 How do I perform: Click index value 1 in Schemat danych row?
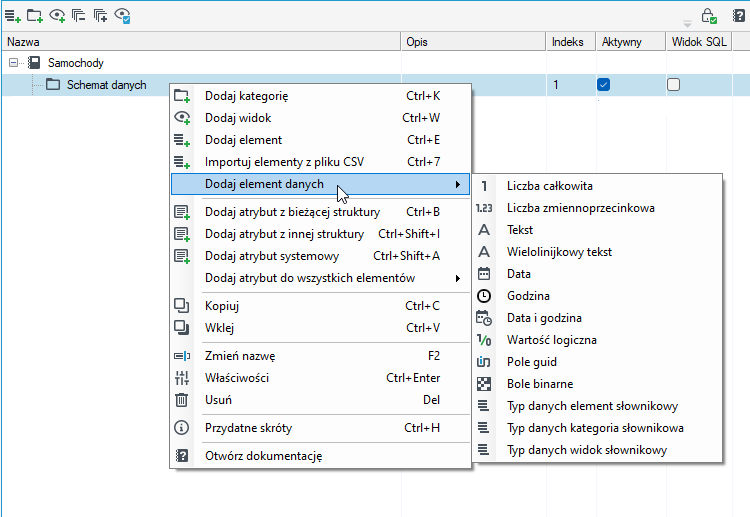pos(556,85)
